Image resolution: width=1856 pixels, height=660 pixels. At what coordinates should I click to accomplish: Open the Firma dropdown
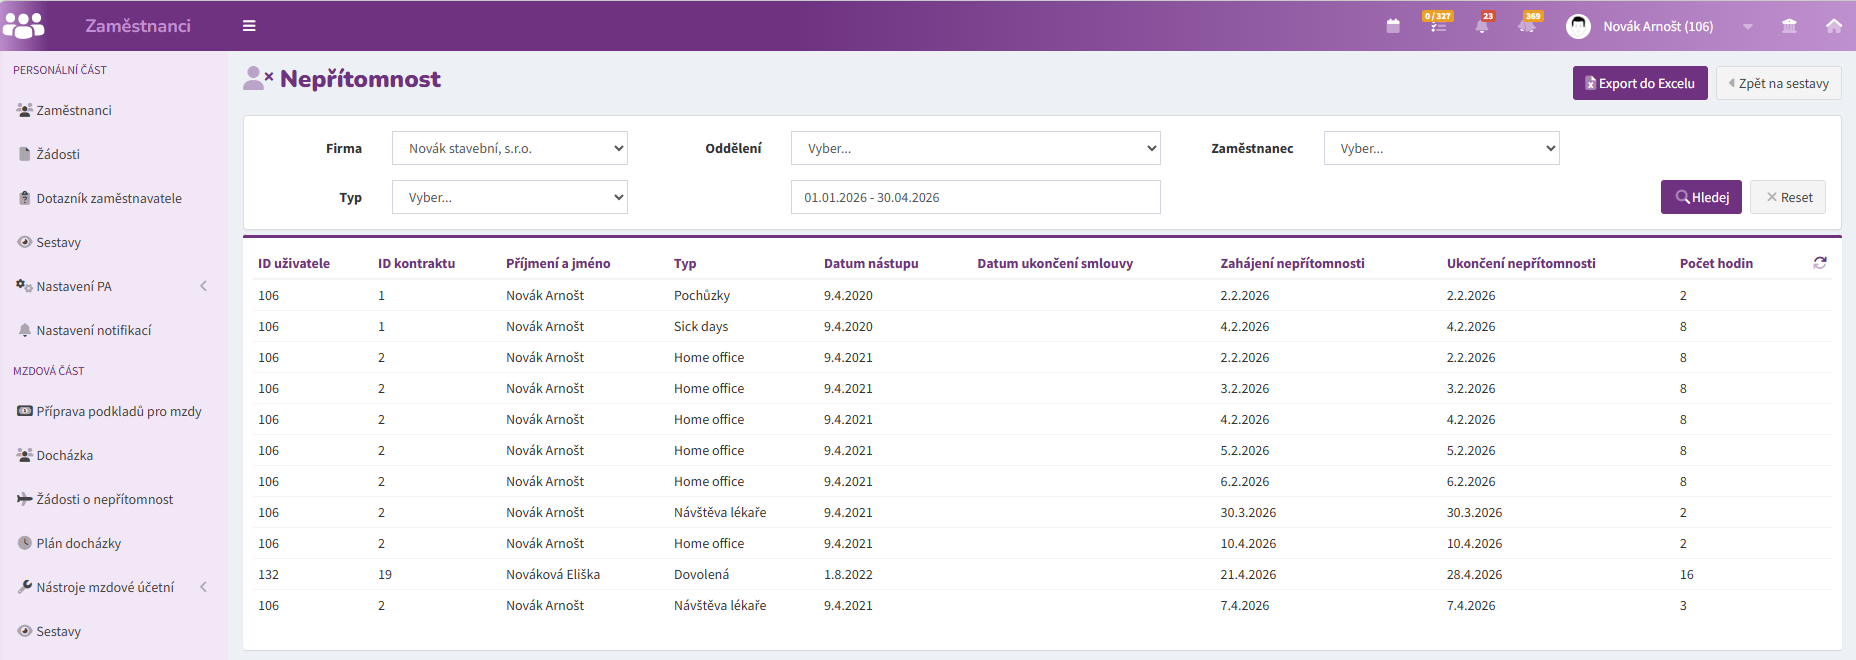coord(510,148)
